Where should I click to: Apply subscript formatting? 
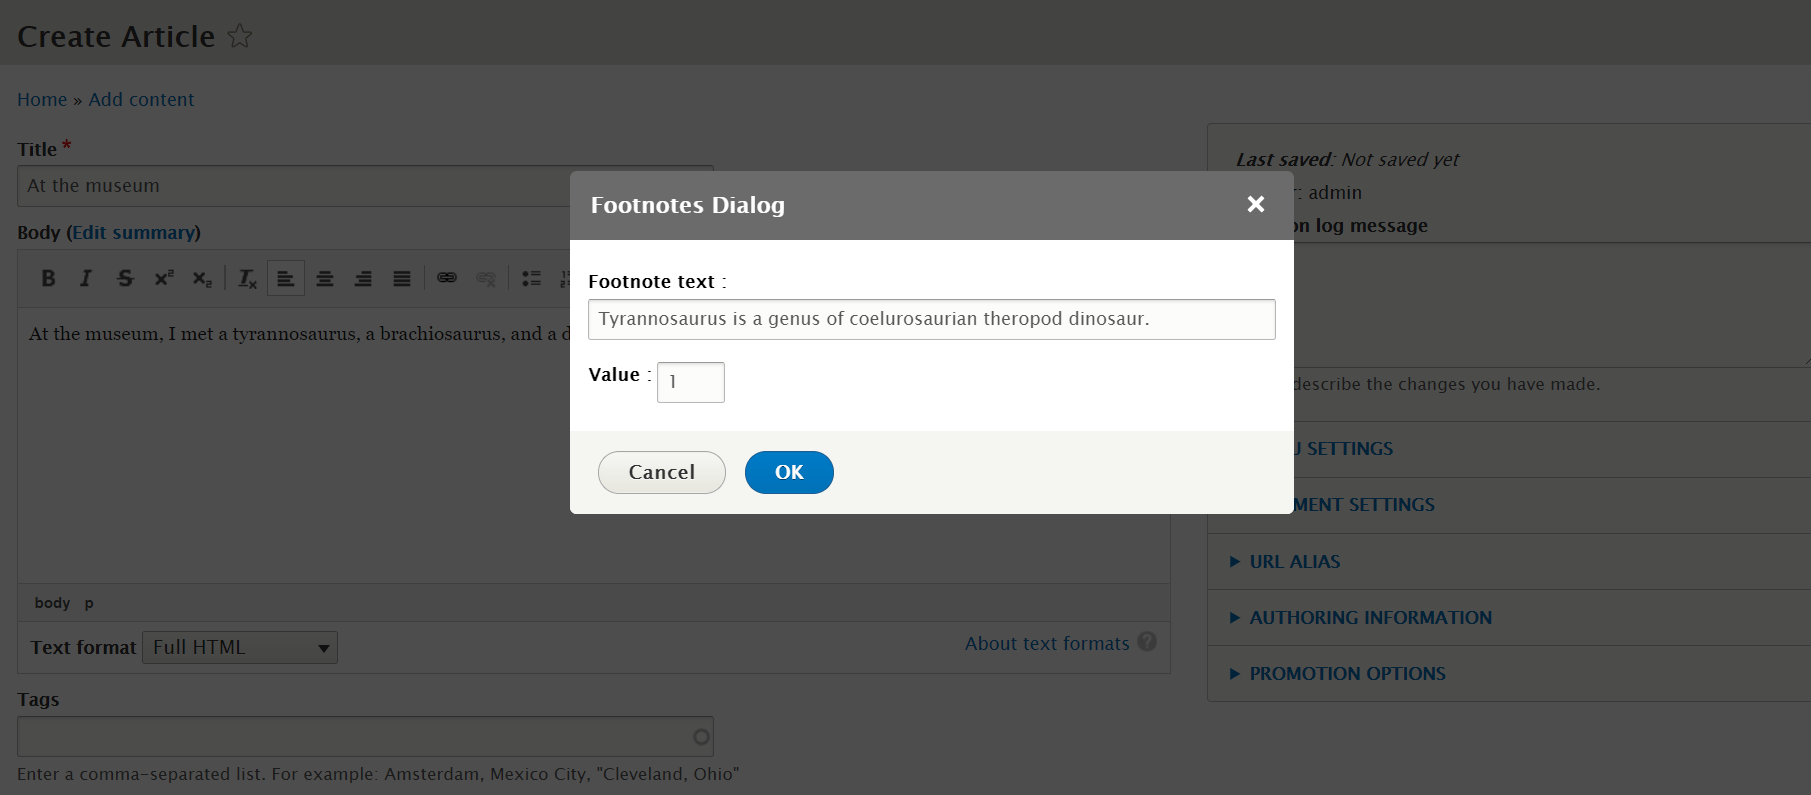pyautogui.click(x=202, y=278)
